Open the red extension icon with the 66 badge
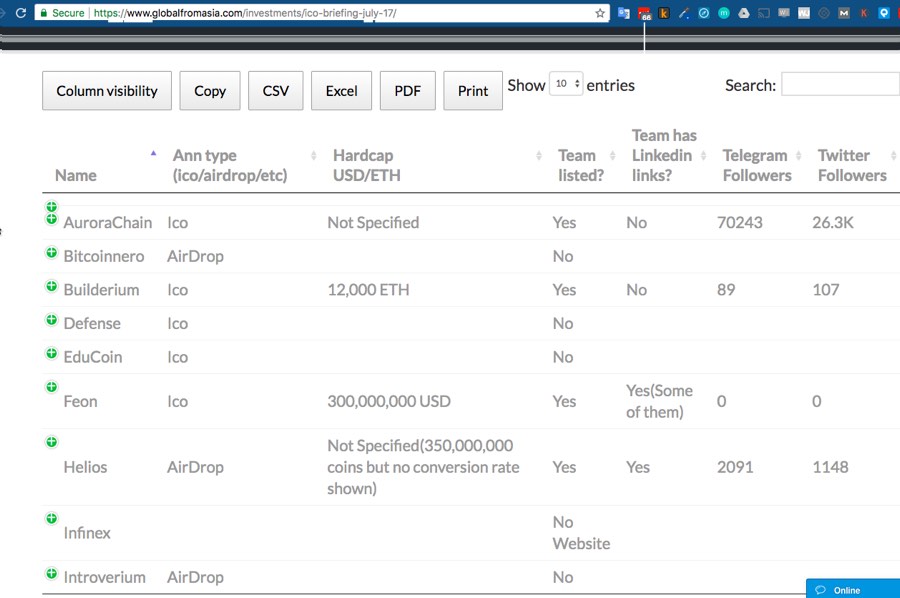 [x=644, y=13]
